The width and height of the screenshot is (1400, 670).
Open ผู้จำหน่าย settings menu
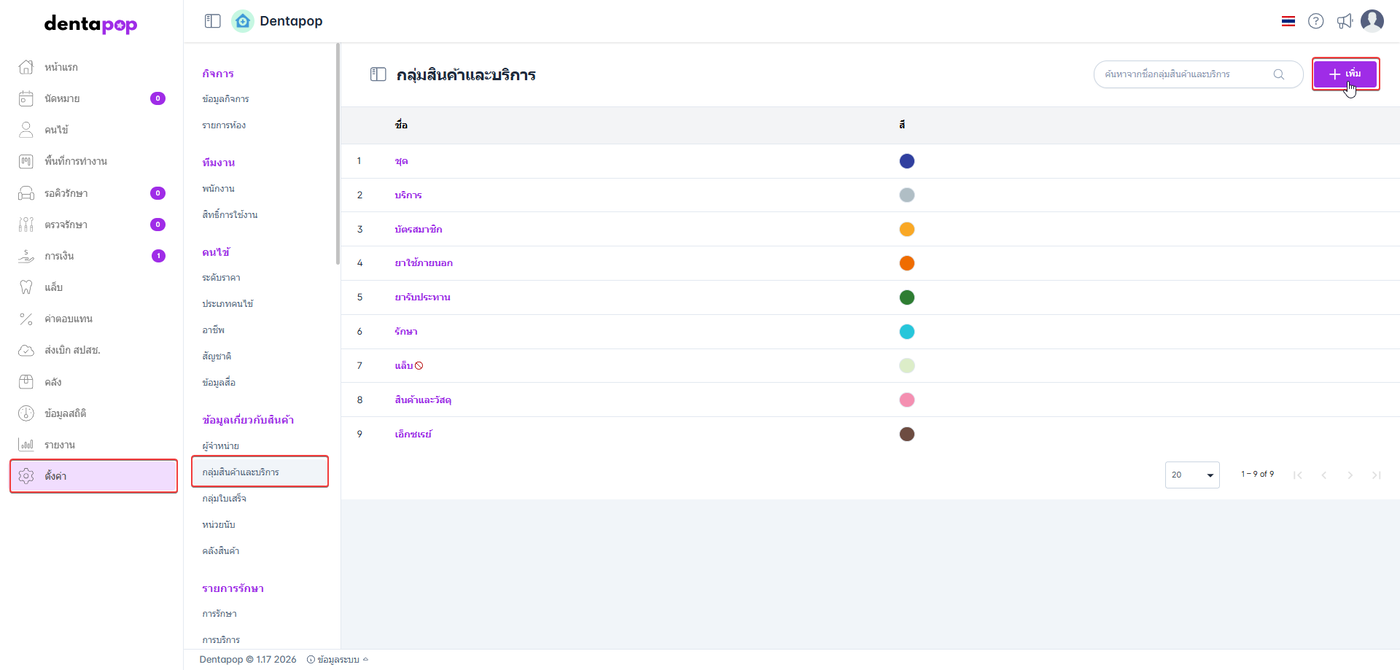pos(221,445)
